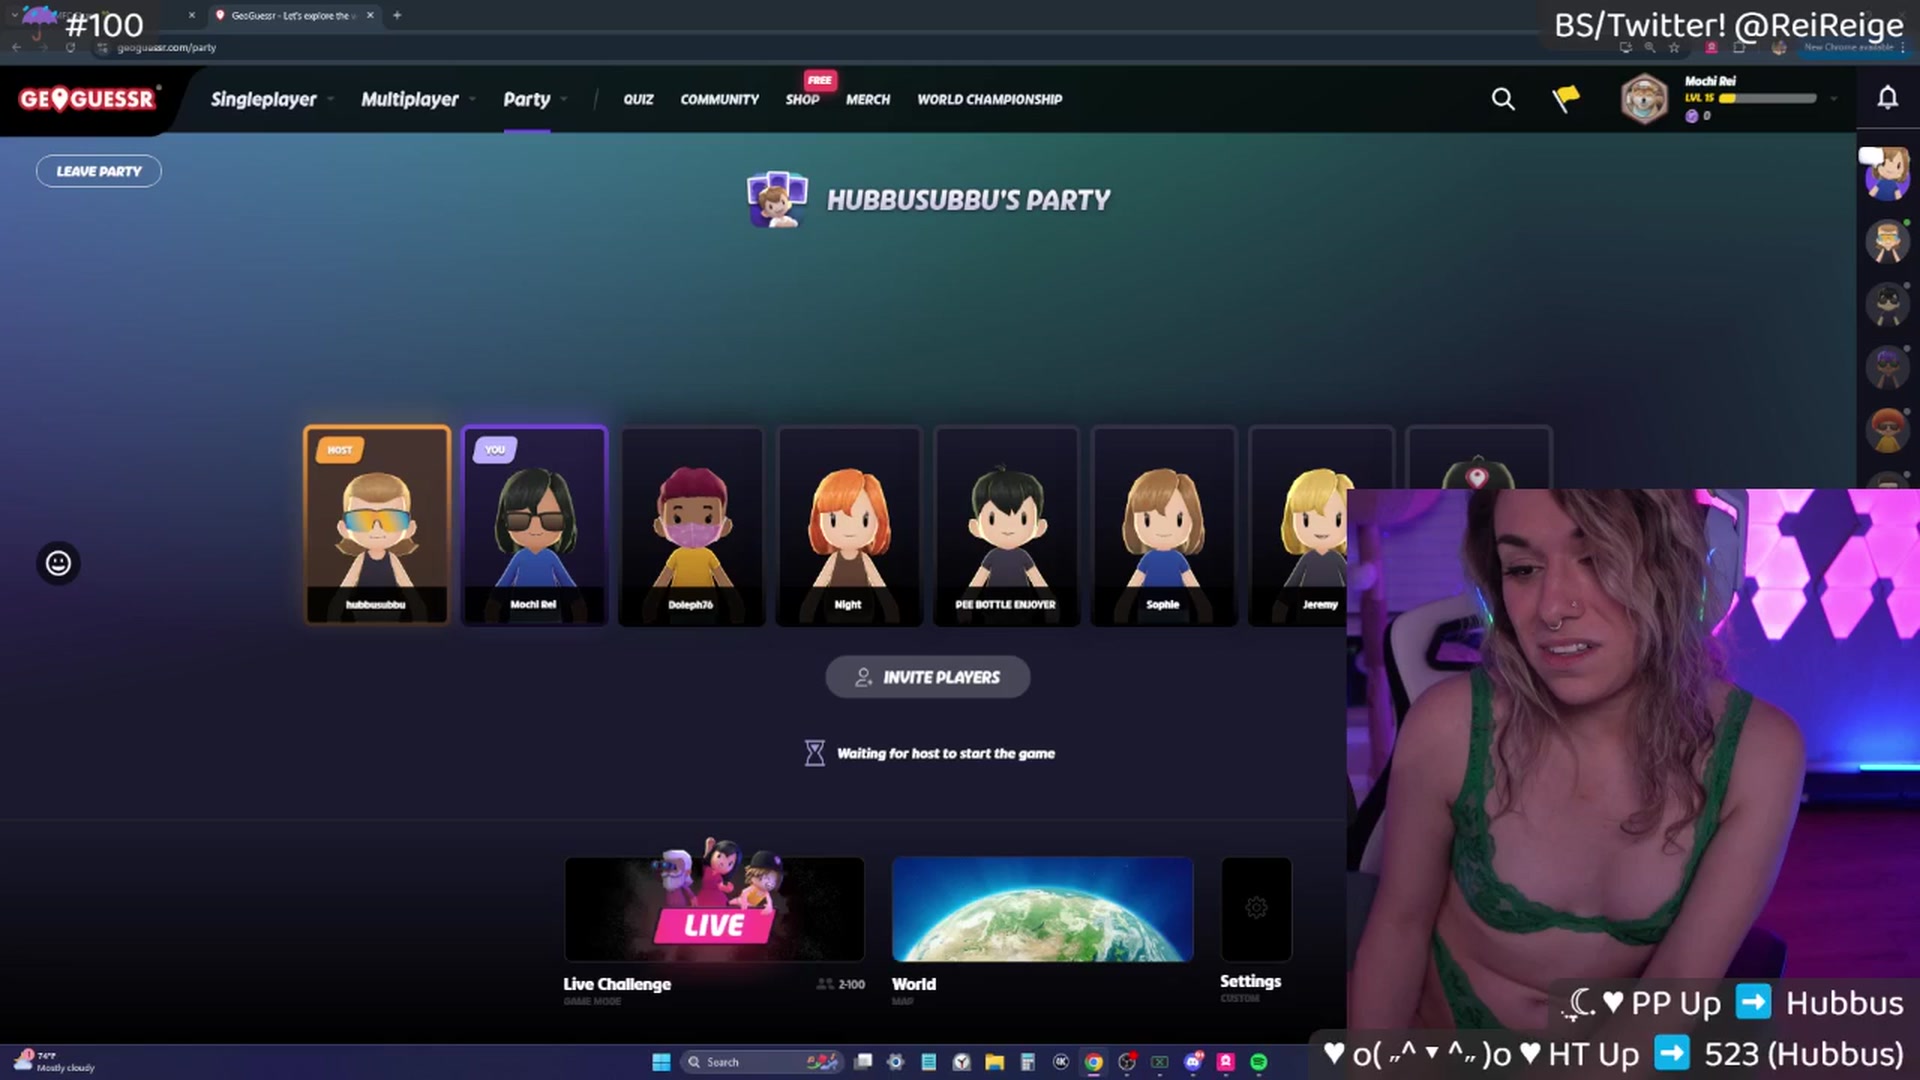
Task: Open Calculator from the taskbar
Action: (1027, 1062)
